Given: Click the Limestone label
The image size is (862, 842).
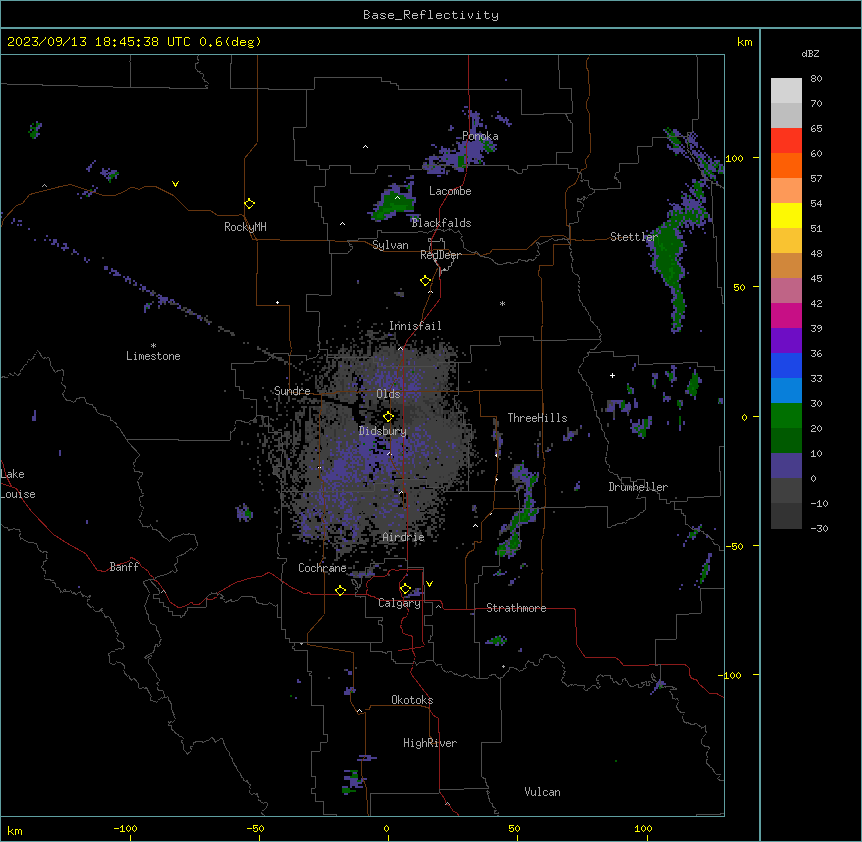Looking at the screenshot, I should [153, 356].
